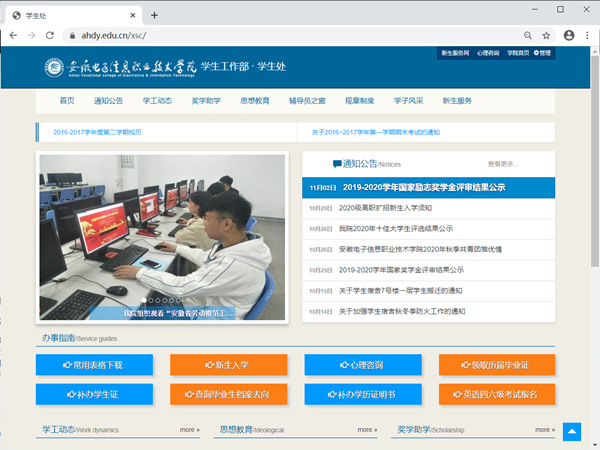This screenshot has height=450, width=600.
Task: Open the 2020级高职扩招新生入学须知 notice
Action: click(x=385, y=208)
